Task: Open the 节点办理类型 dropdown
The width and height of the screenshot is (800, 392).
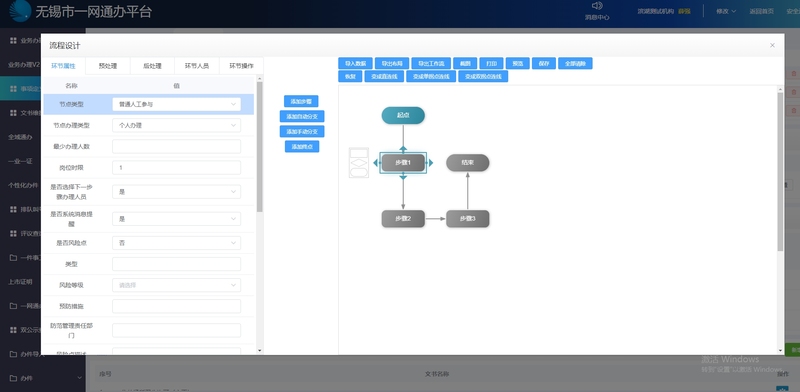Action: tap(177, 125)
